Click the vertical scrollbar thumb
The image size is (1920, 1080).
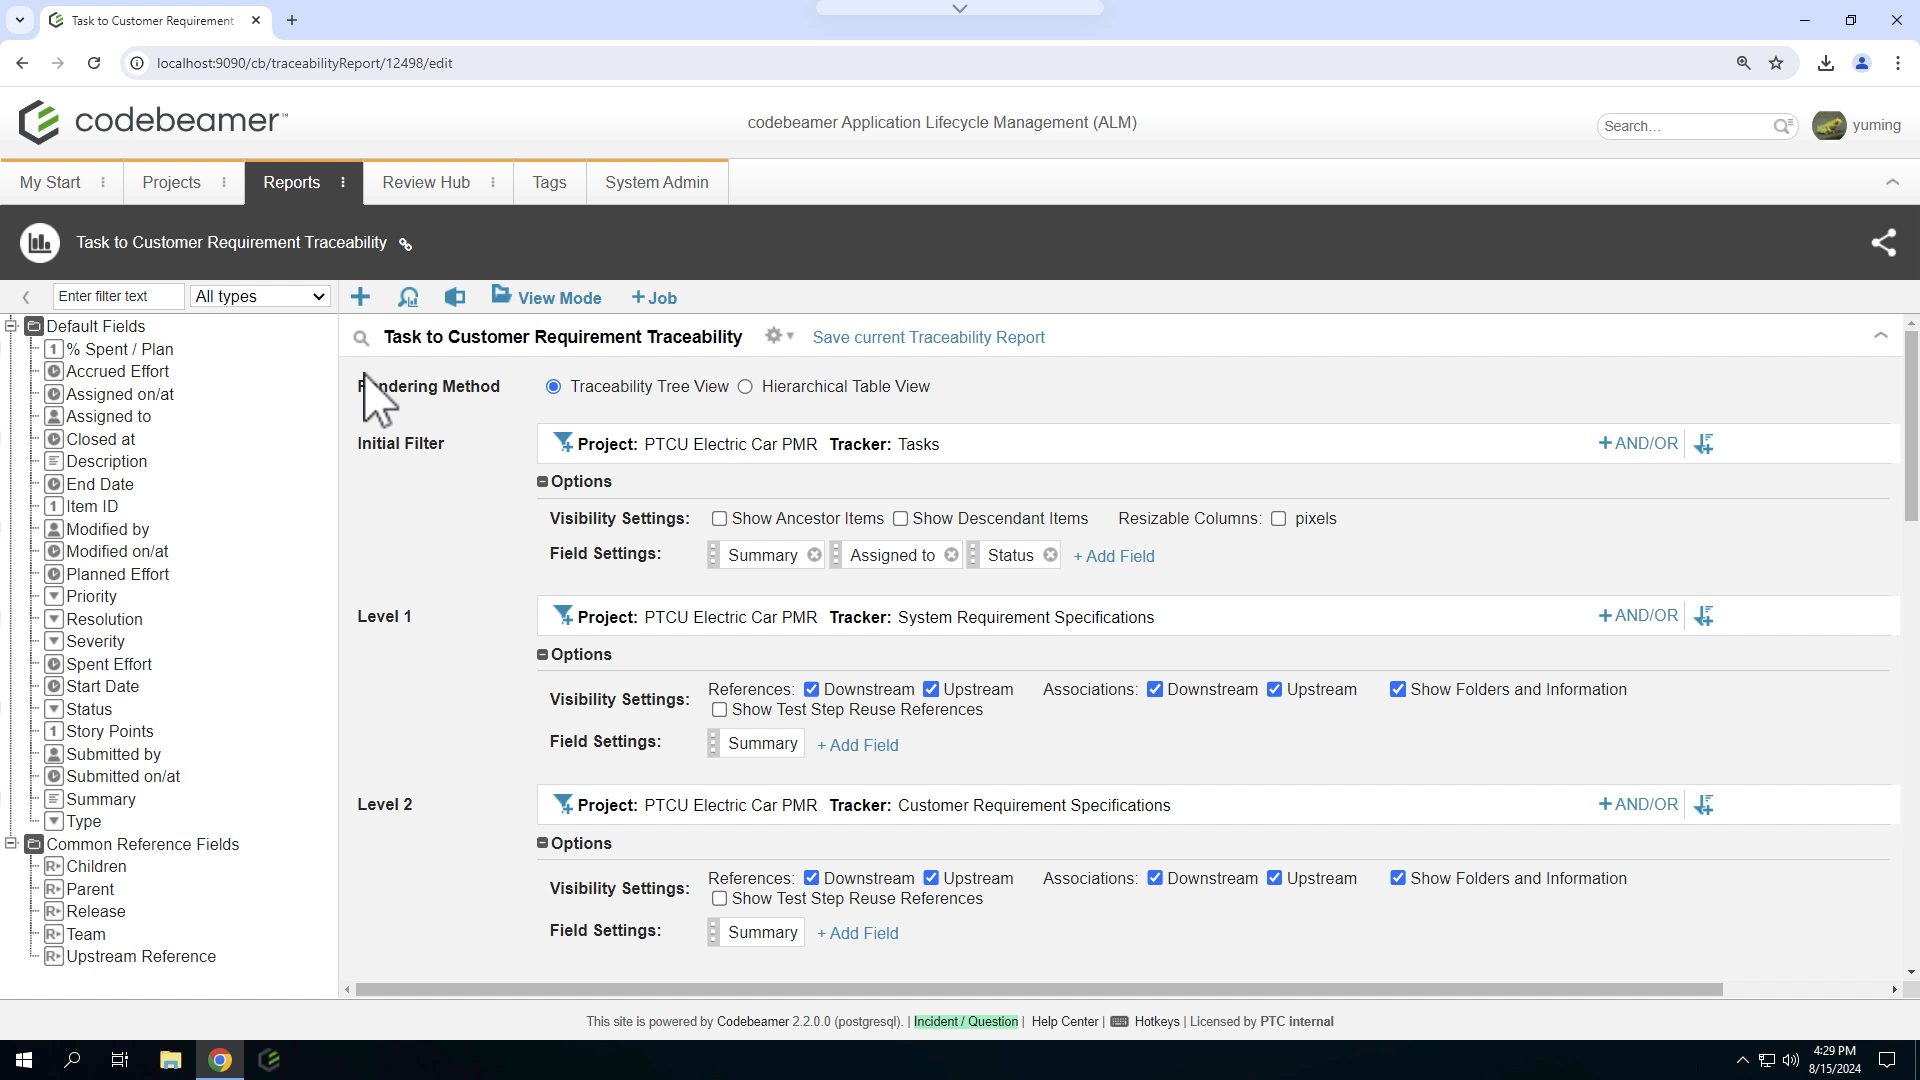(x=1911, y=425)
